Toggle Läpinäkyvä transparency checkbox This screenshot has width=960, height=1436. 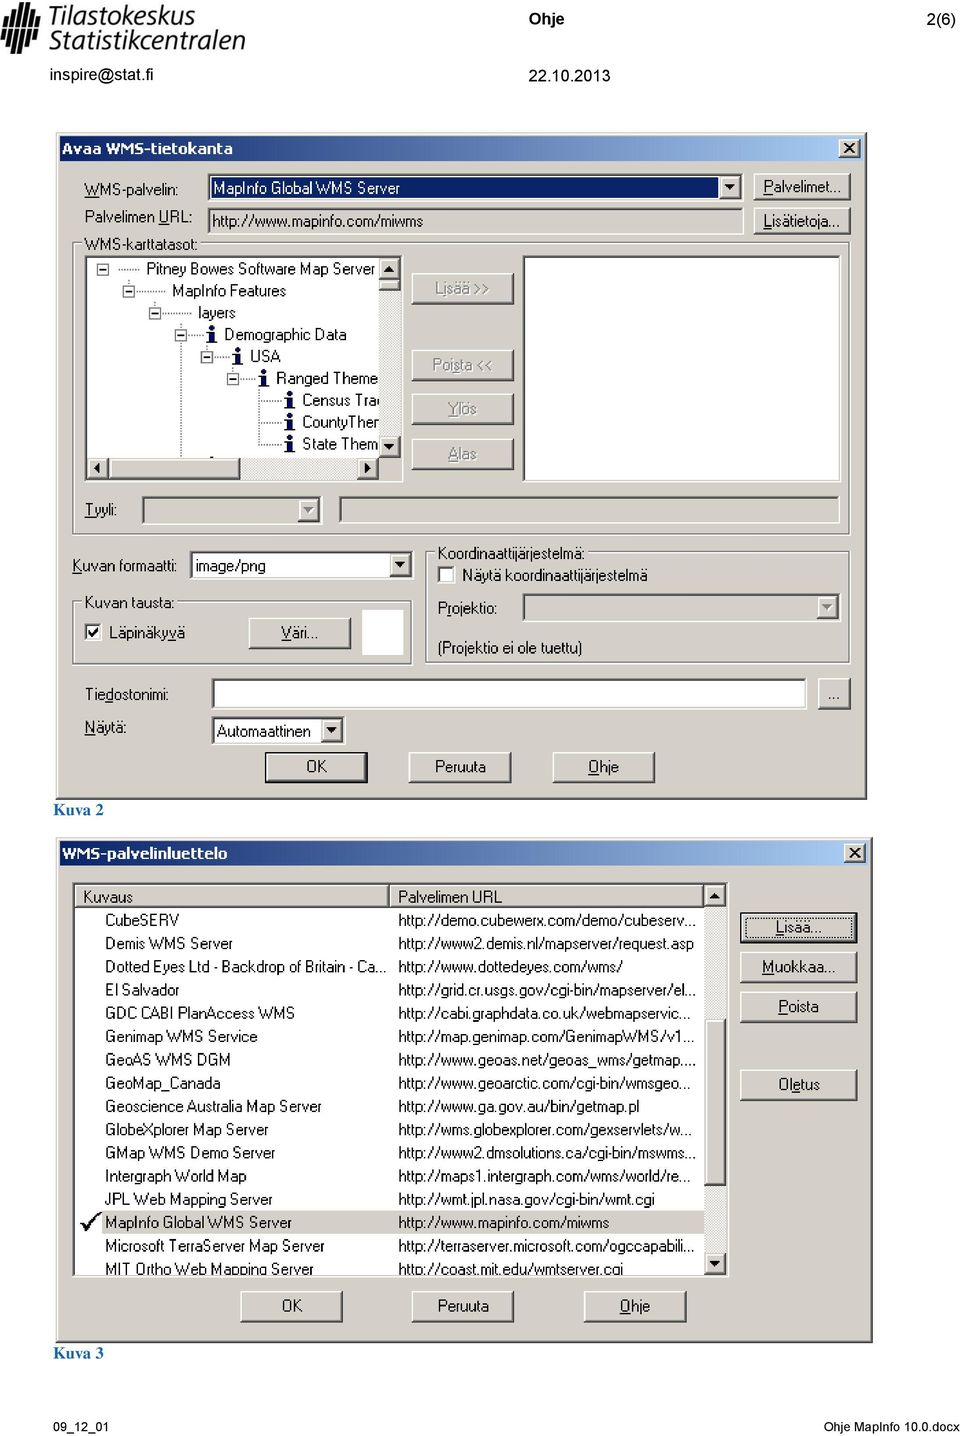click(x=93, y=632)
